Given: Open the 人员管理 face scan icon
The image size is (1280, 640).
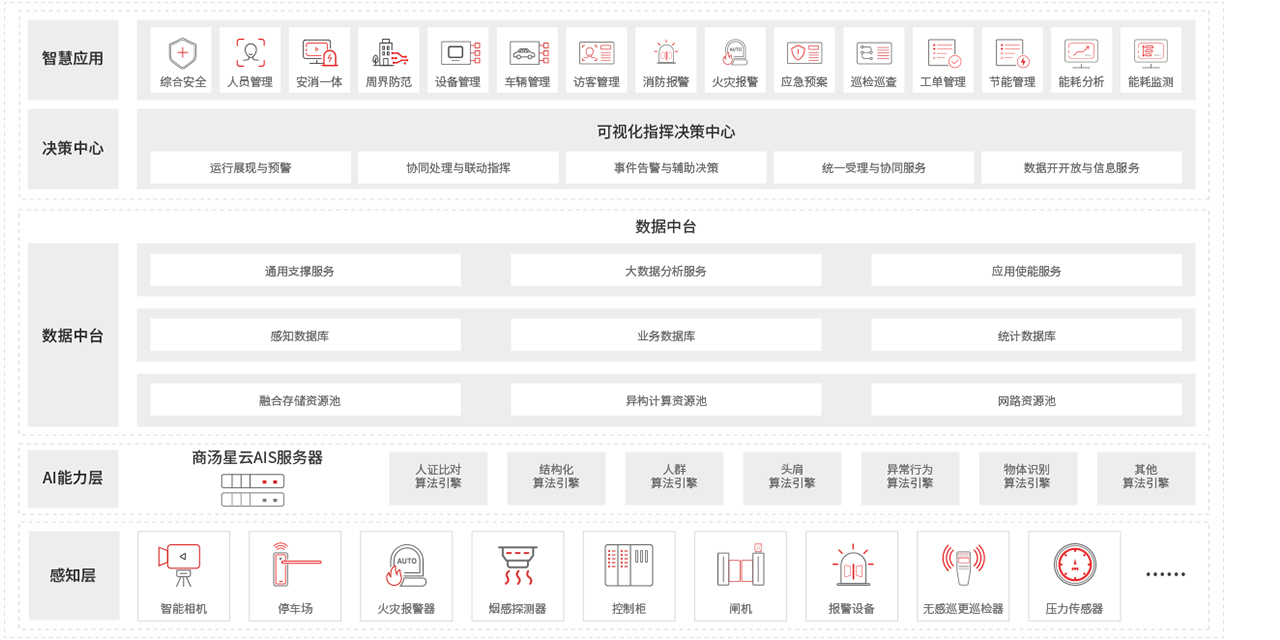Looking at the screenshot, I should 250,53.
